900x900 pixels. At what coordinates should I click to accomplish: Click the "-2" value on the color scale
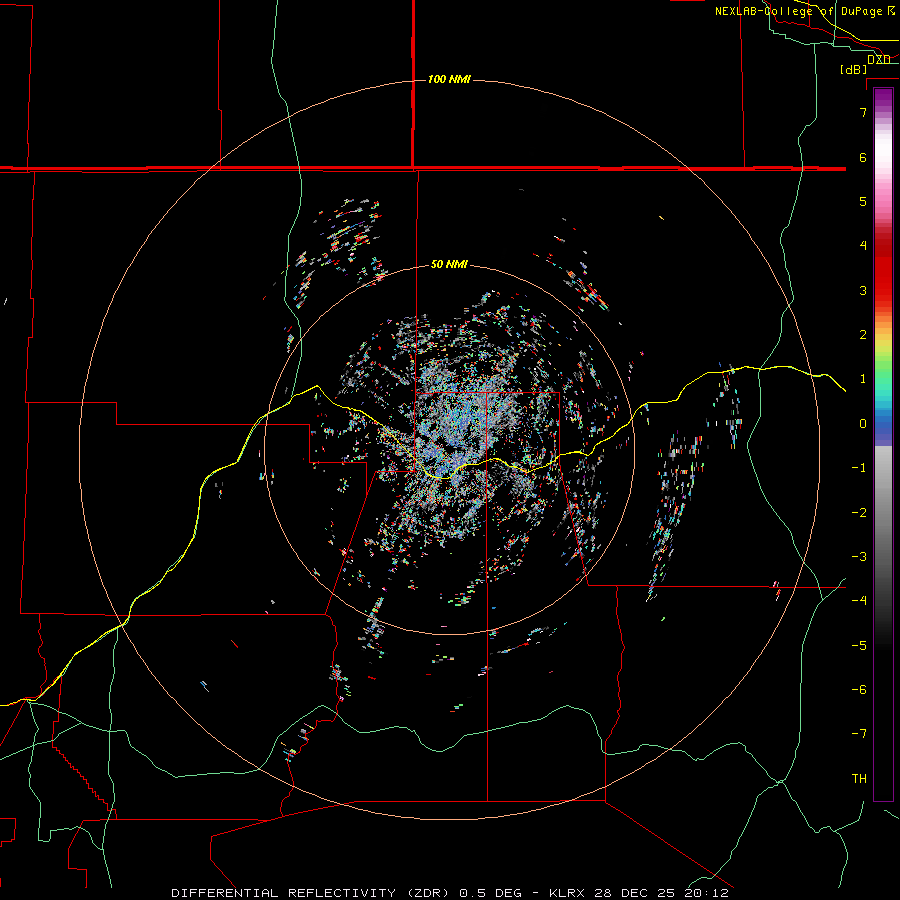click(x=859, y=513)
